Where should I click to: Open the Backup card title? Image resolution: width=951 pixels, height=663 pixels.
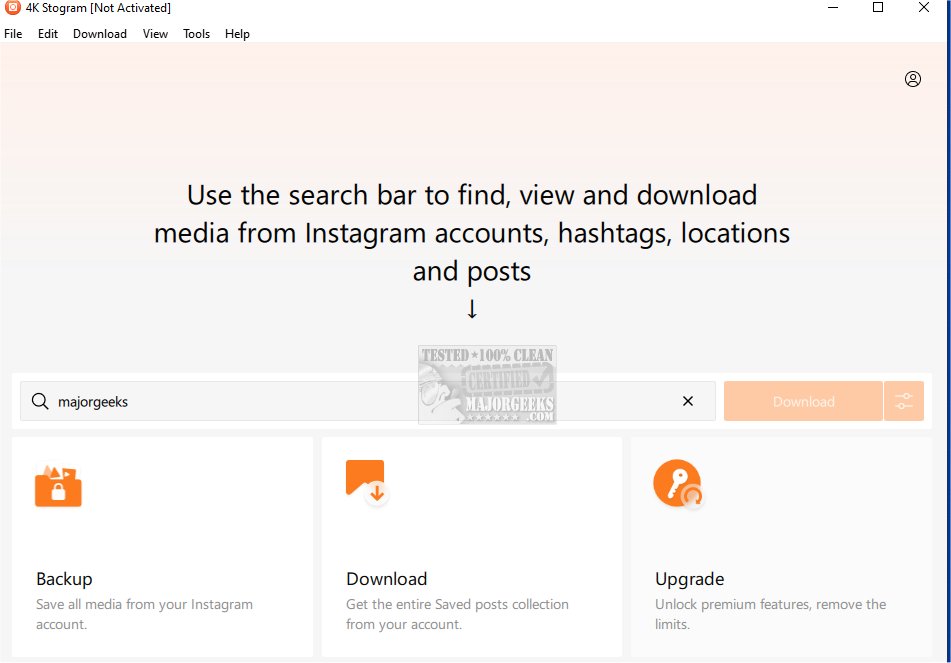64,579
